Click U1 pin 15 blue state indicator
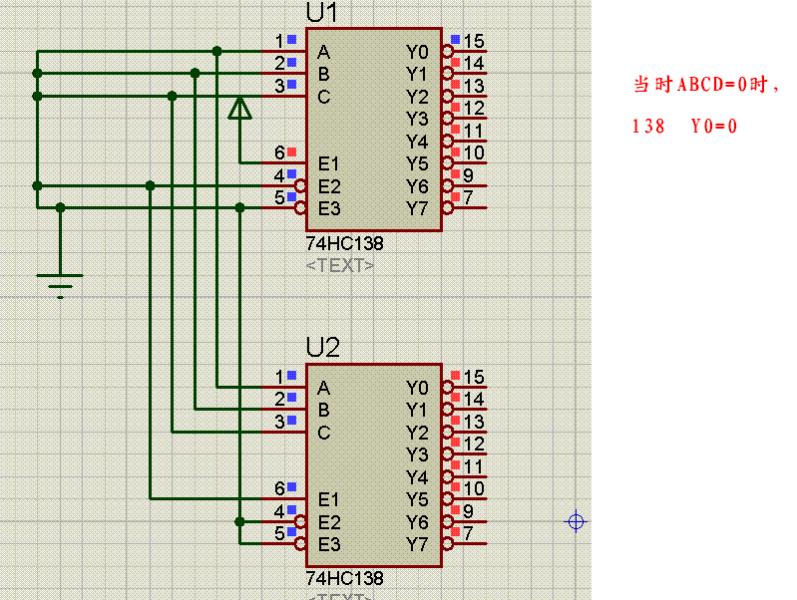 (455, 39)
